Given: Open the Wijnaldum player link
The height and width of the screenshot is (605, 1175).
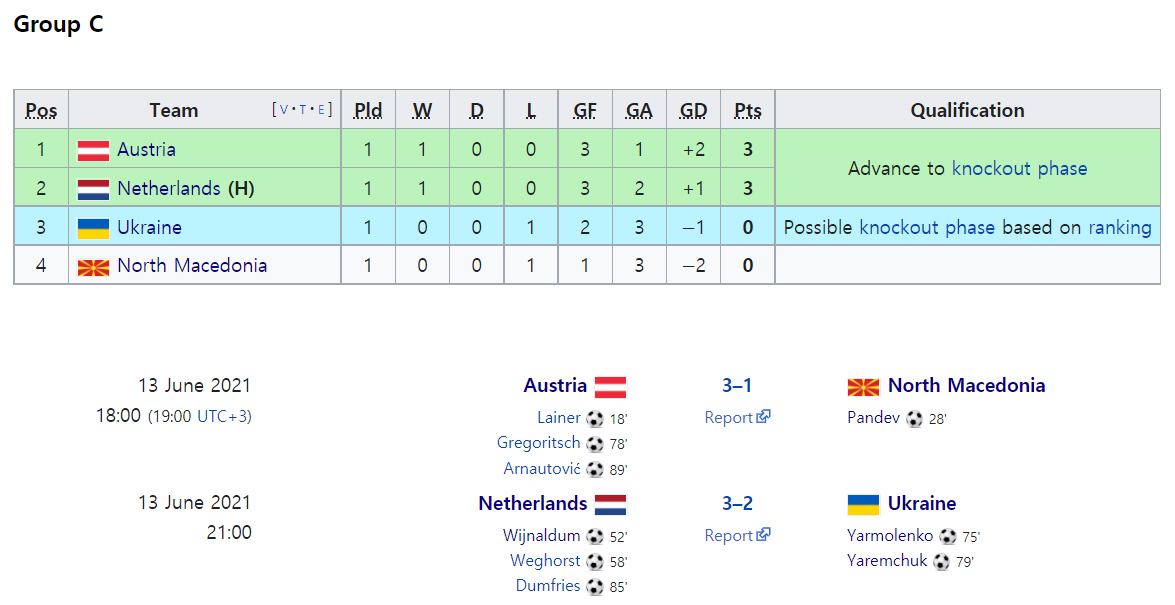Looking at the screenshot, I should (541, 535).
